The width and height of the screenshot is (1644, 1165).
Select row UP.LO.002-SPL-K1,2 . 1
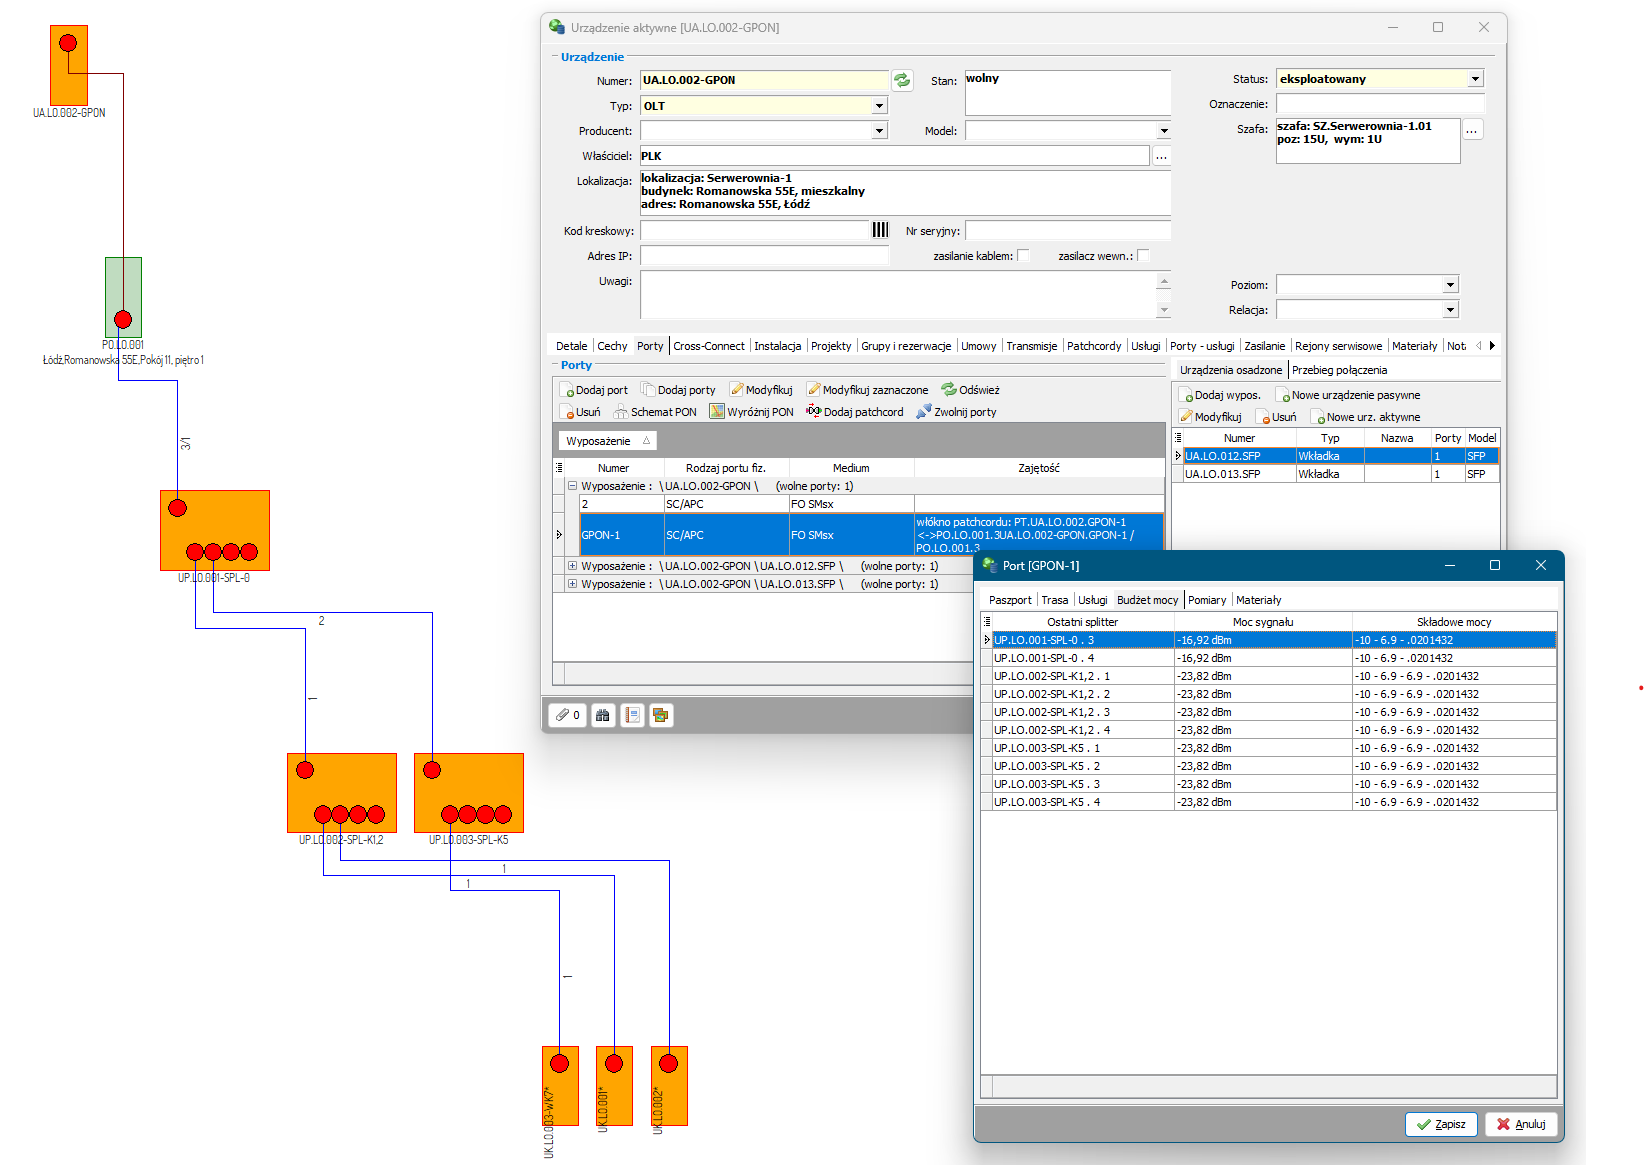[1268, 676]
